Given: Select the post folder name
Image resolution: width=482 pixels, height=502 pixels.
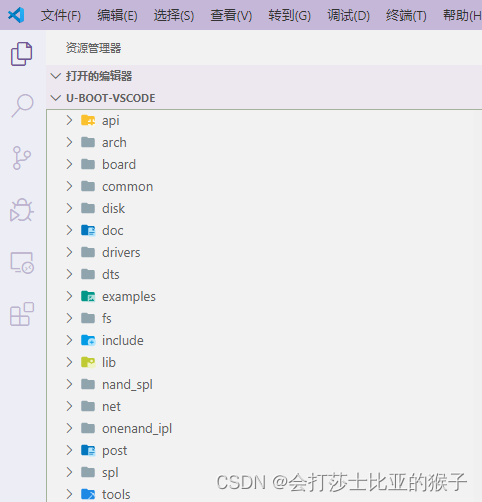Looking at the screenshot, I should (114, 451).
